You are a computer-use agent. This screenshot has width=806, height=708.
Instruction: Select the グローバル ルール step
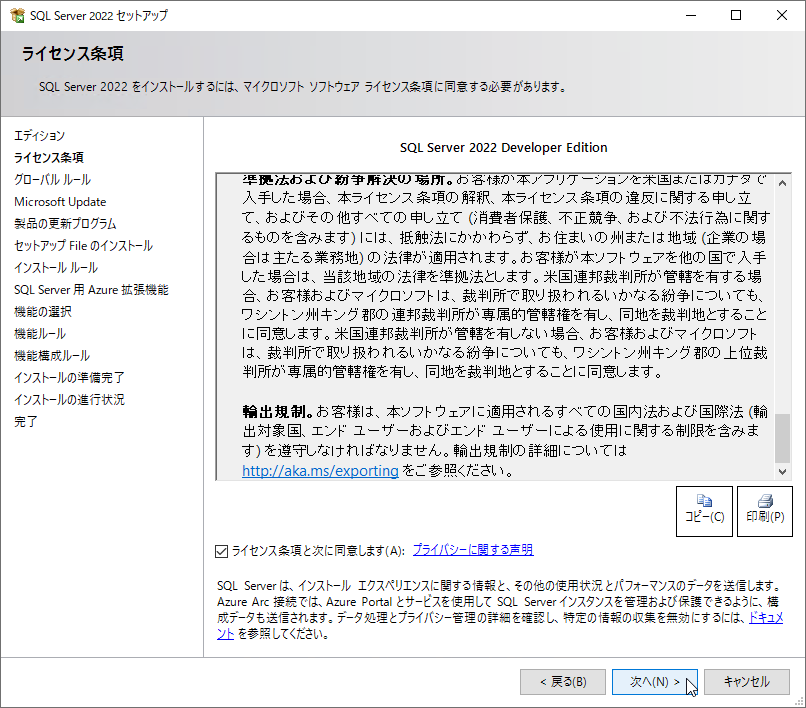52,179
